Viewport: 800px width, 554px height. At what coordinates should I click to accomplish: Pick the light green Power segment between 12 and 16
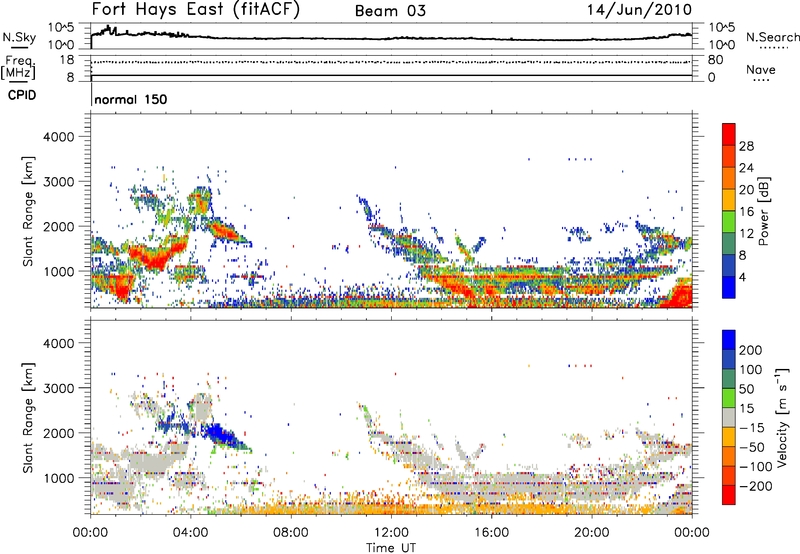click(729, 222)
